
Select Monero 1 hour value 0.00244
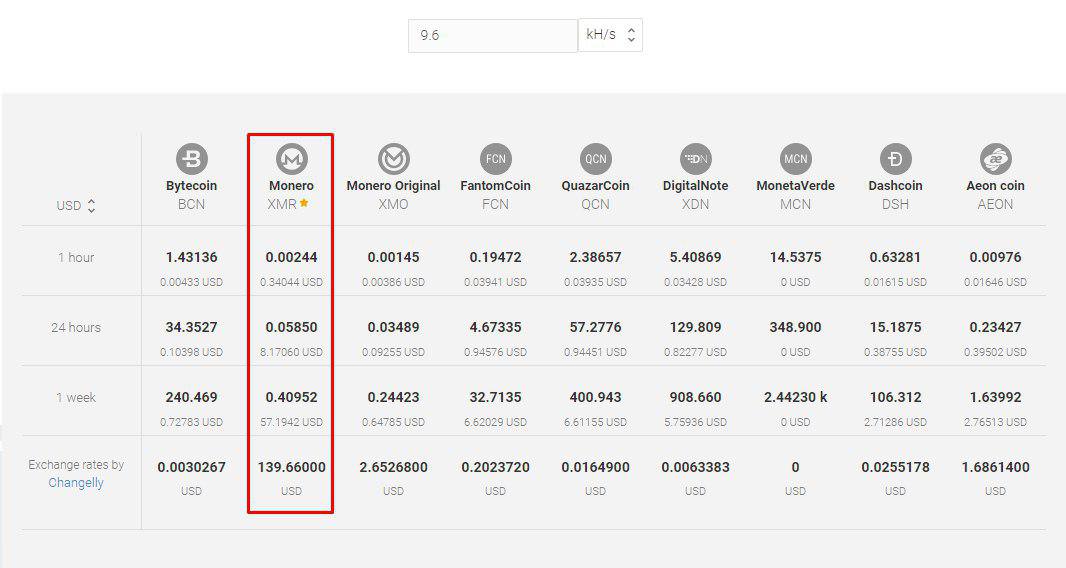(x=292, y=258)
